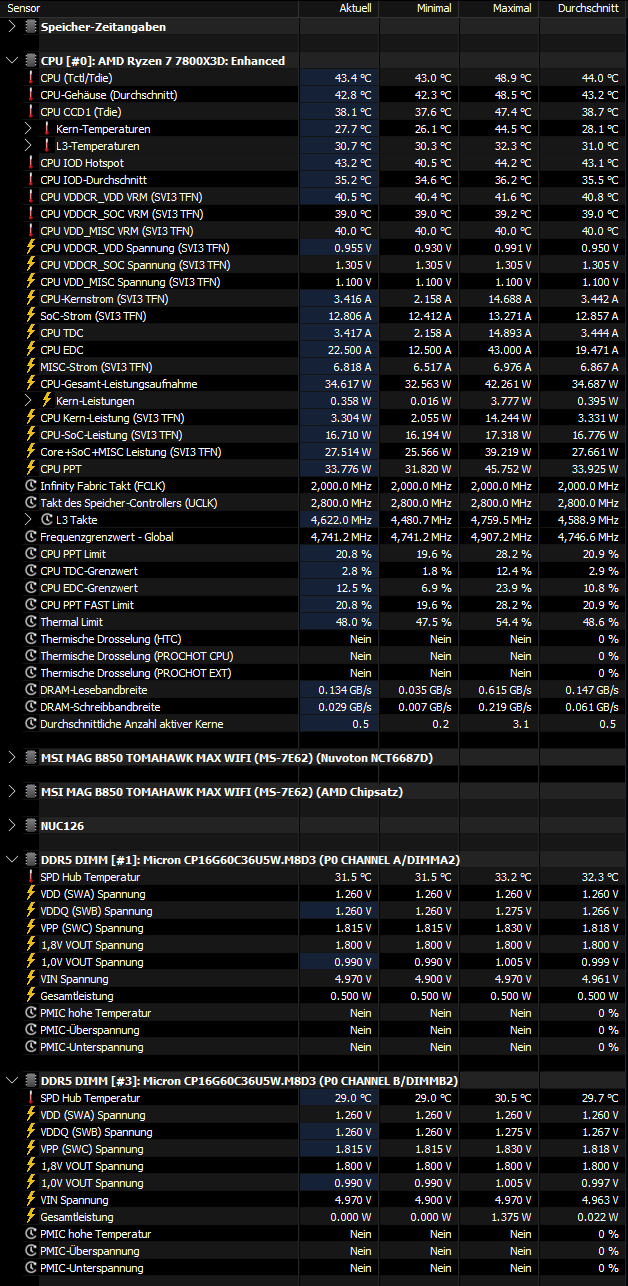Click the thermometer icon of CPU (Tctl/Tdie)
The height and width of the screenshot is (1286, 628).
coord(30,78)
